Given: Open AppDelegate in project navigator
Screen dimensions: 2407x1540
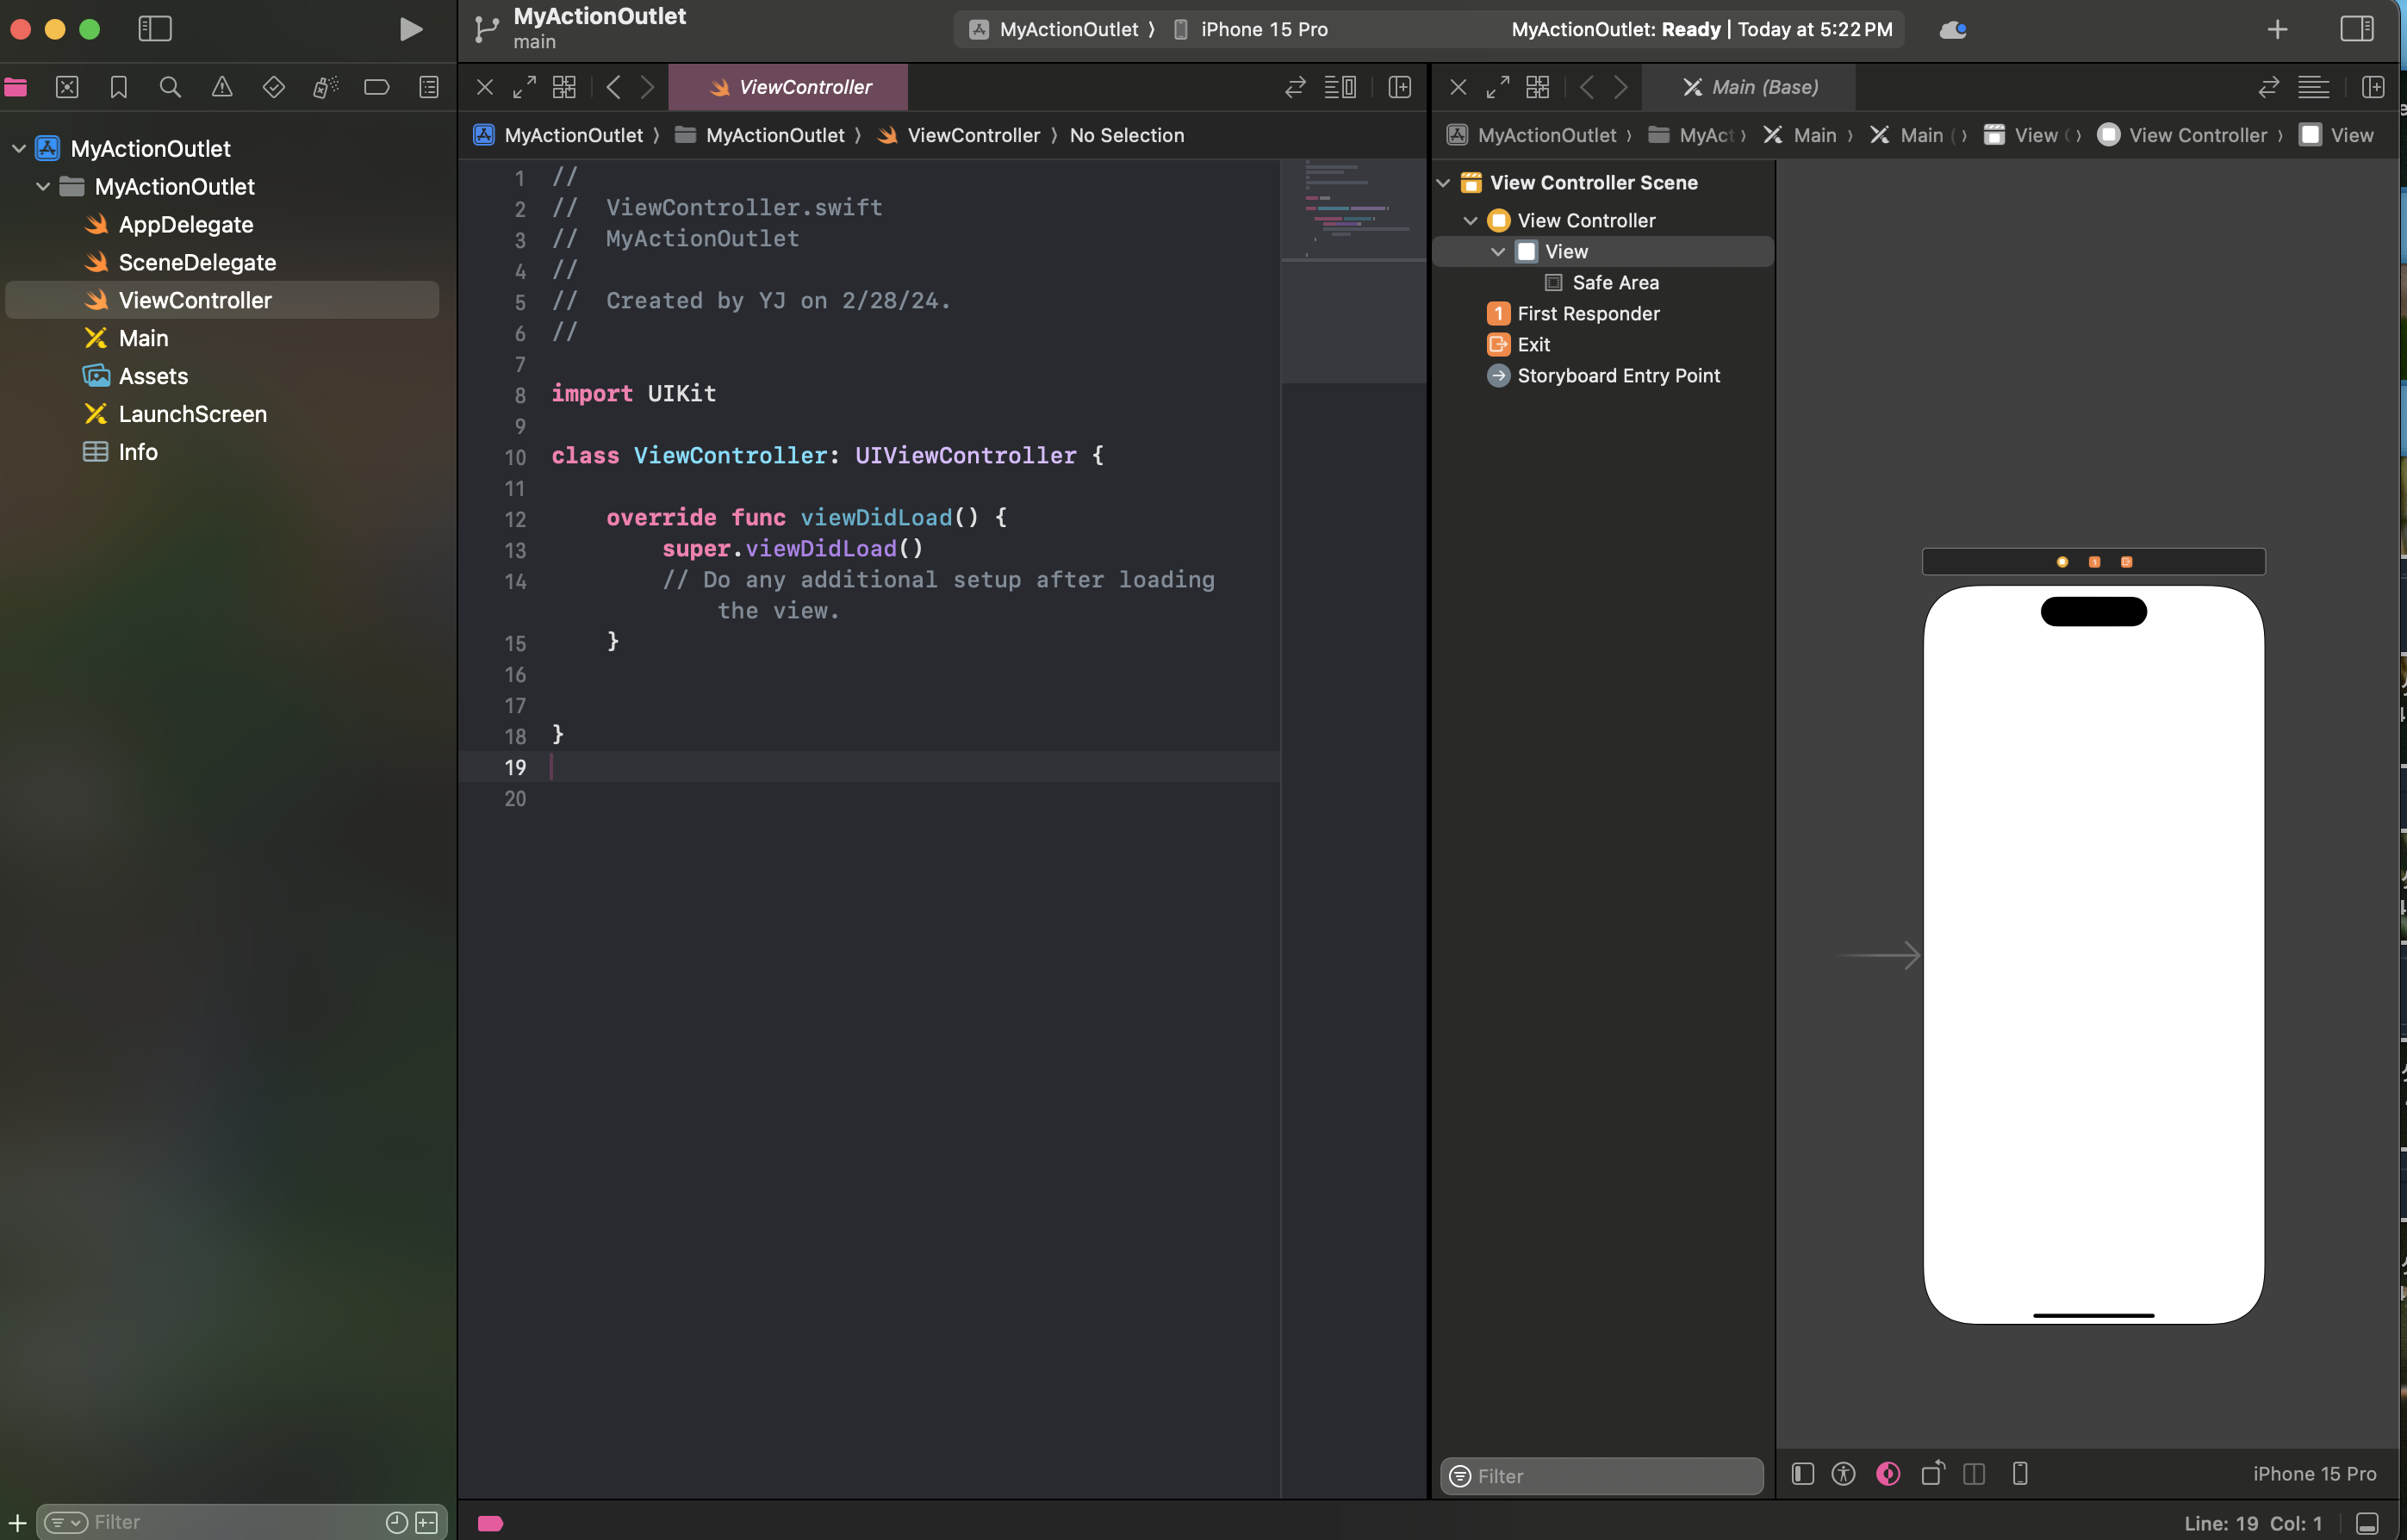Looking at the screenshot, I should [185, 225].
